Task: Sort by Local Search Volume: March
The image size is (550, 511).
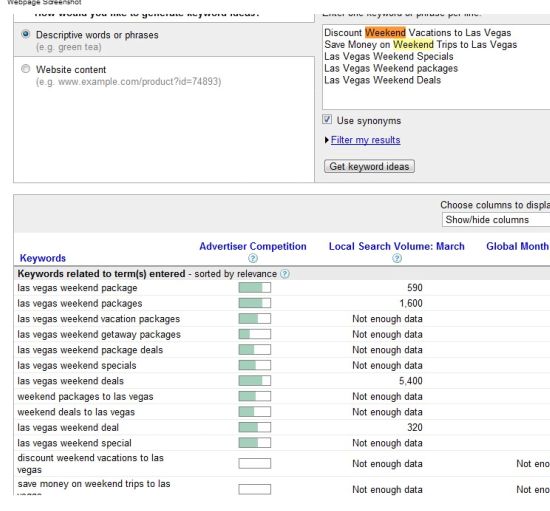Action: pyautogui.click(x=396, y=246)
